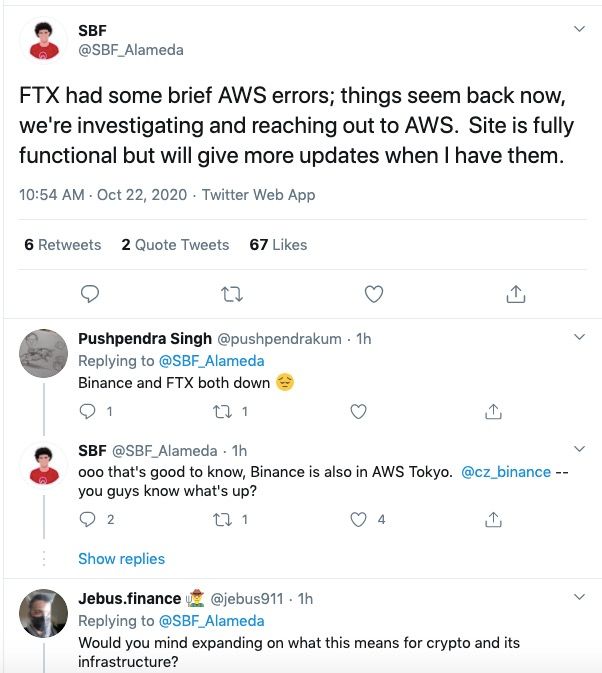This screenshot has width=602, height=673.
Task: View the 2 Quote Tweets list
Action: pos(175,245)
